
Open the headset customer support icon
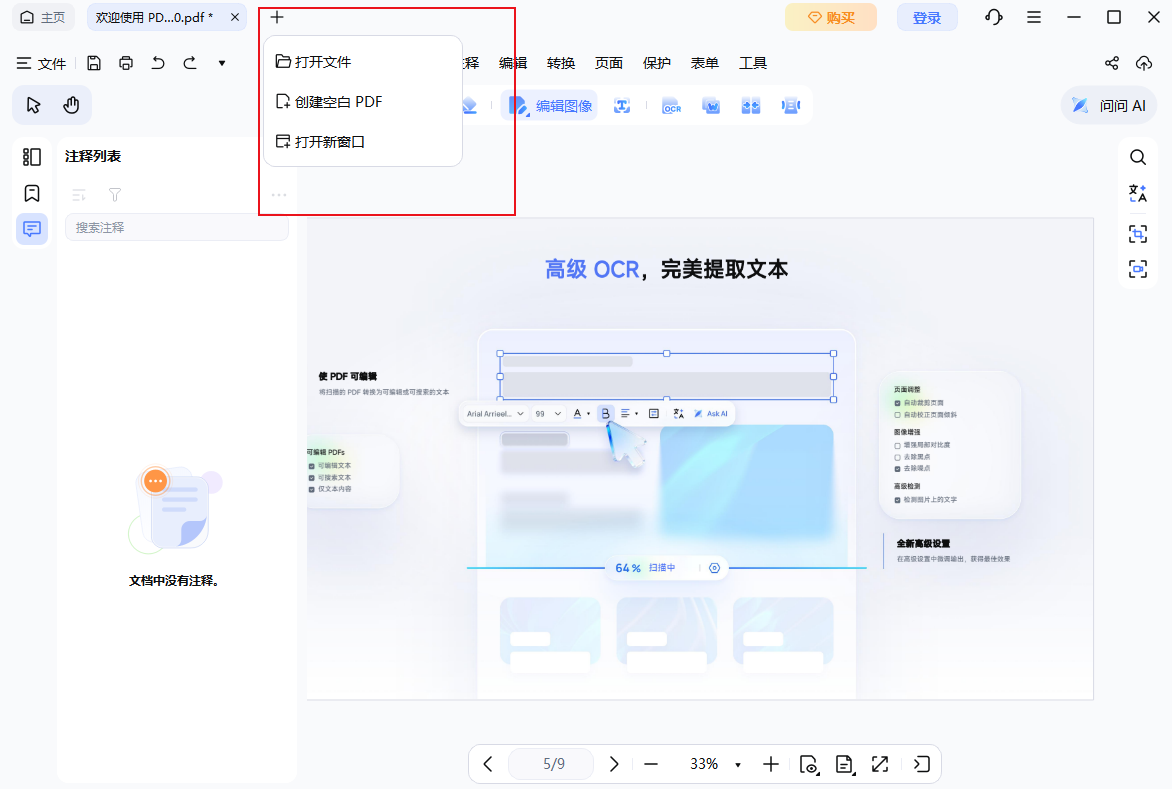[x=993, y=17]
